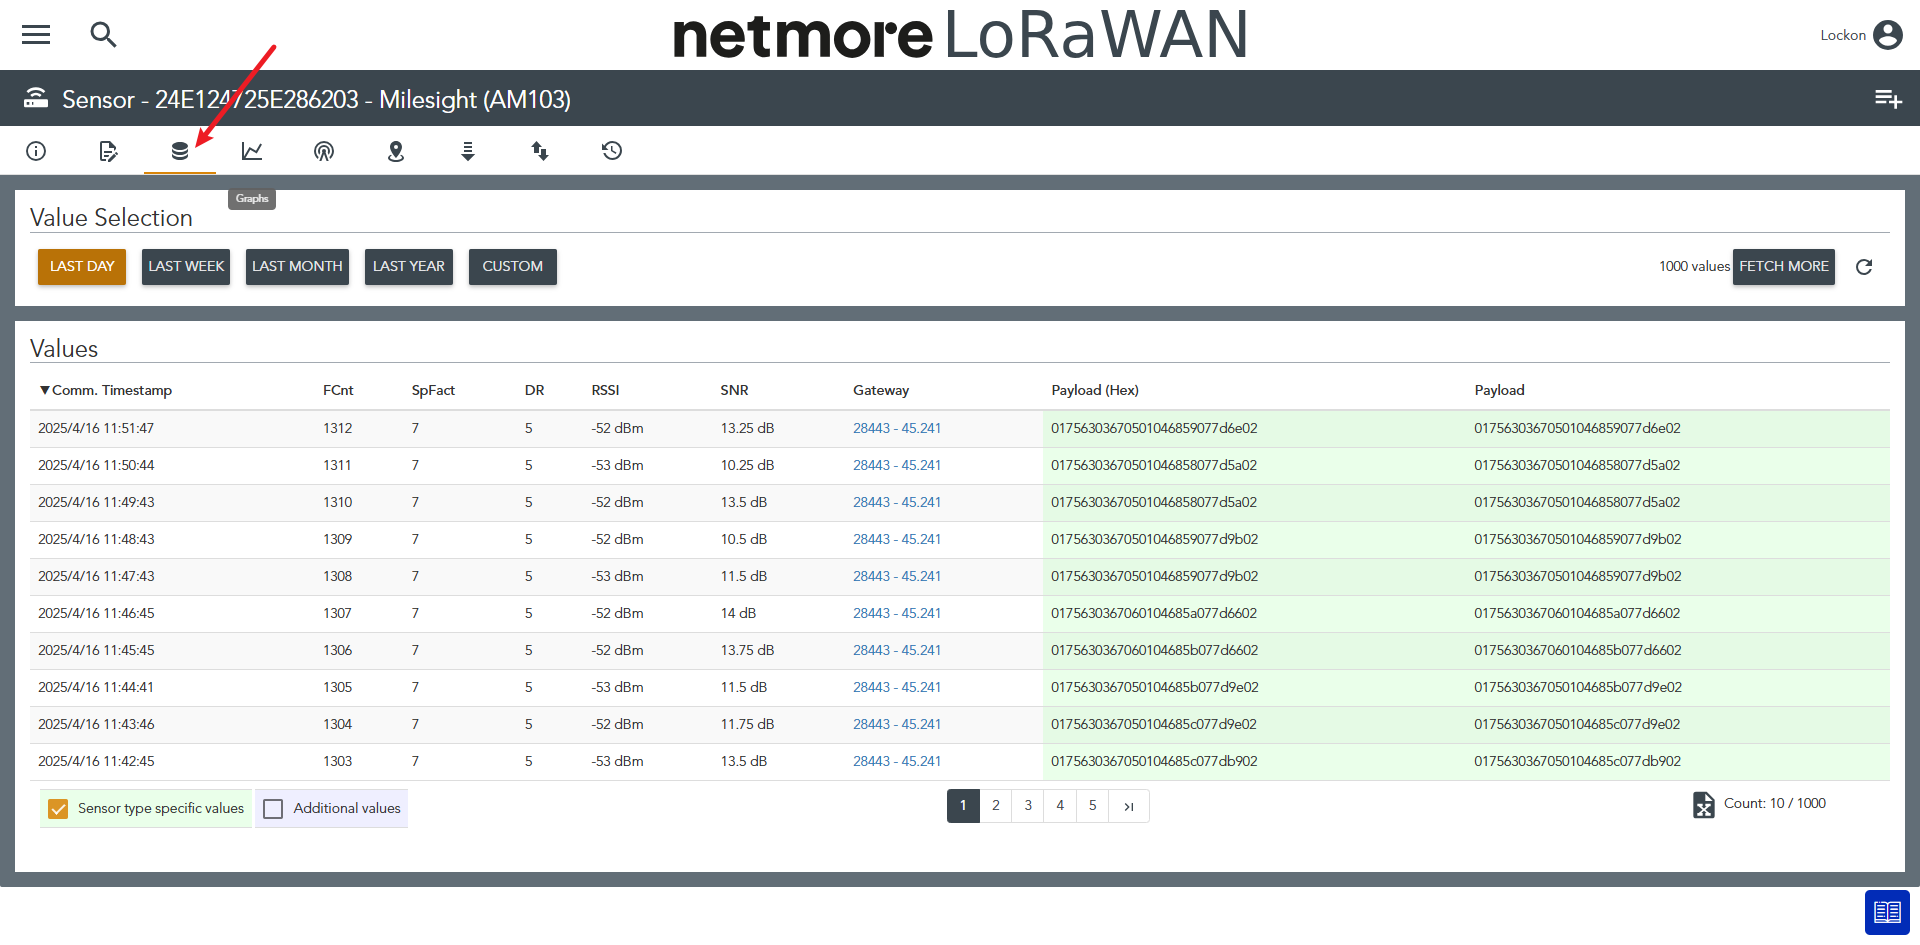Select the LAST DAY range

click(x=82, y=267)
